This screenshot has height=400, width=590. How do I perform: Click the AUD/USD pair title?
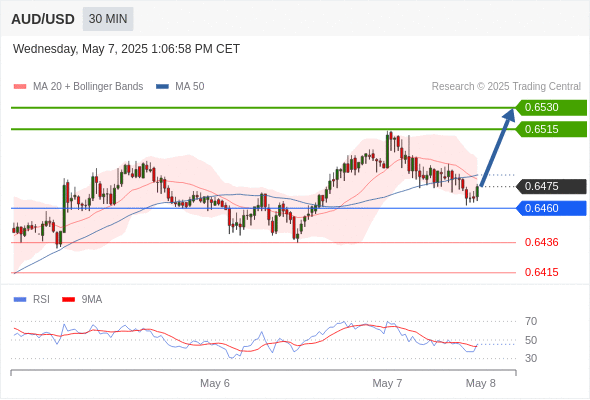pyautogui.click(x=43, y=19)
